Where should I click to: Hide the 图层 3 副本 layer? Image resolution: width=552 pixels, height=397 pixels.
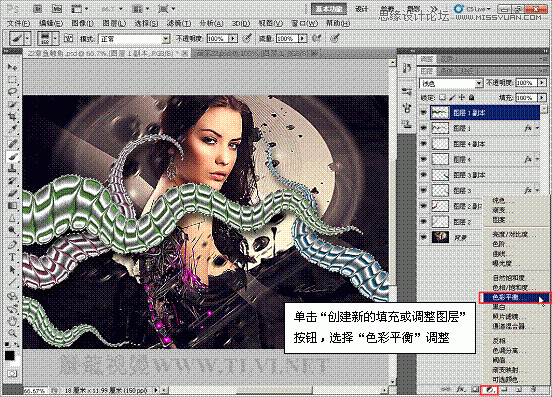pyautogui.click(x=424, y=175)
